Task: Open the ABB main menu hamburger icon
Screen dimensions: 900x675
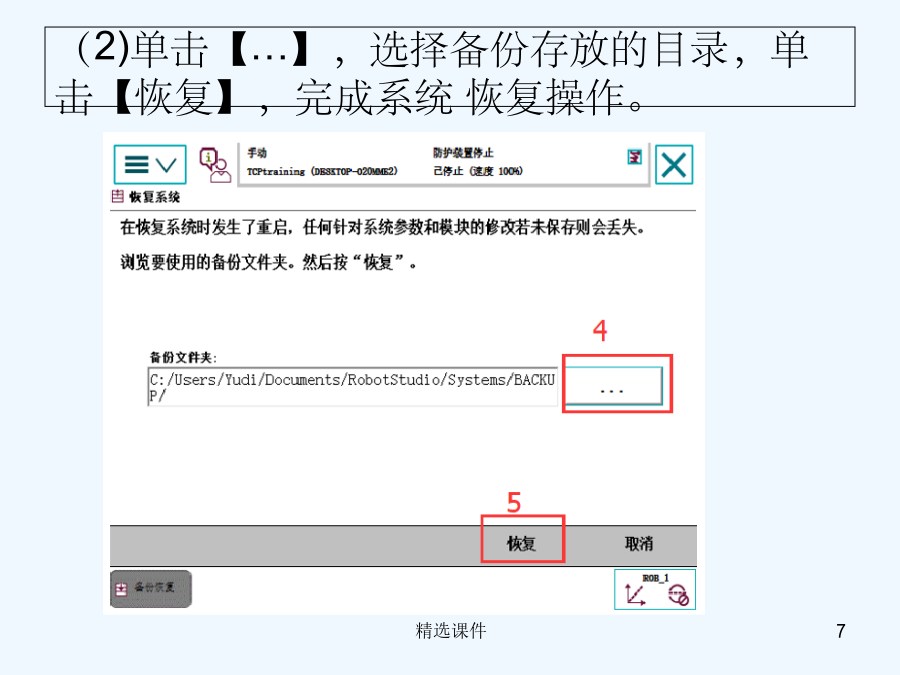Action: (x=137, y=165)
